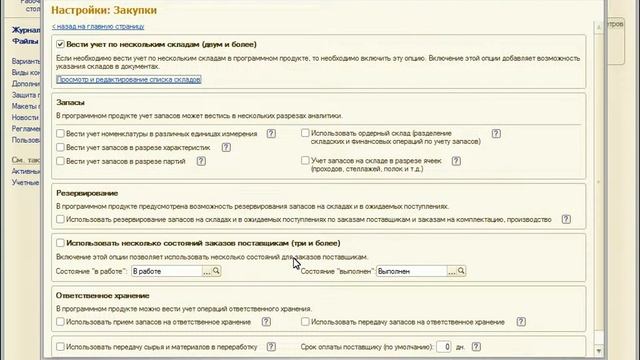Enable transferring stock to safe custody
Image resolution: width=640 pixels, height=360 pixels.
(305, 322)
